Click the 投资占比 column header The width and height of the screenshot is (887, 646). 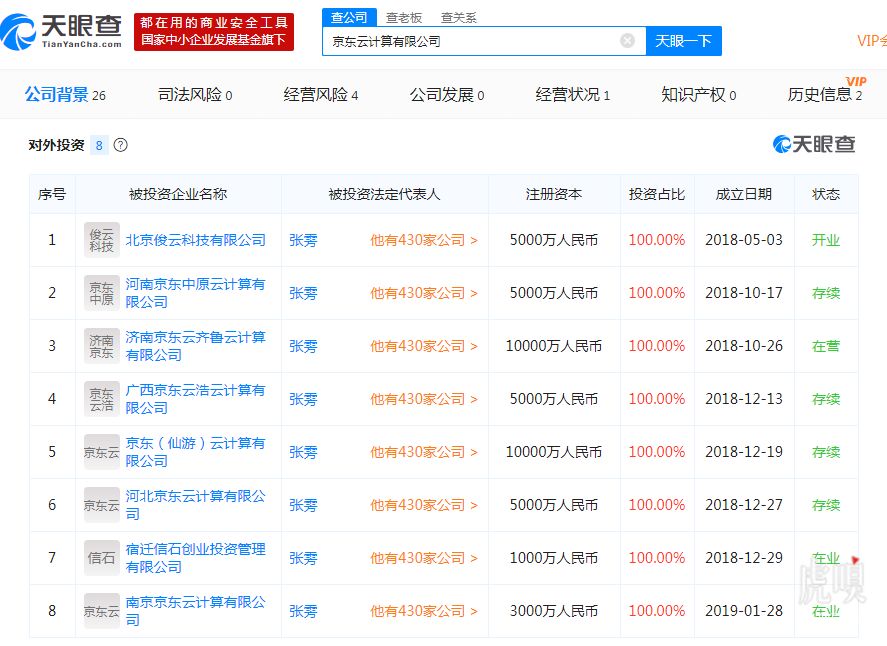(657, 194)
